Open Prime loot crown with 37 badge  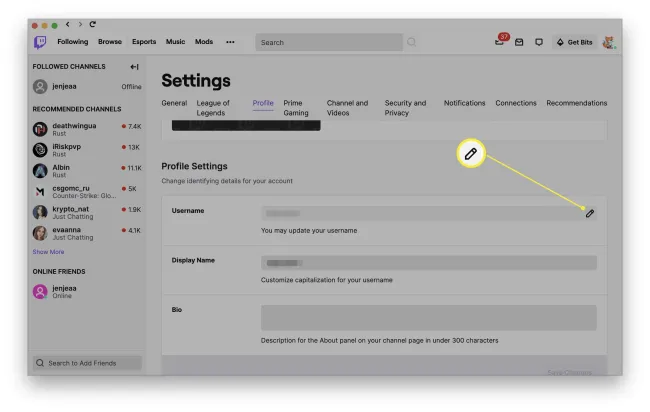(500, 41)
